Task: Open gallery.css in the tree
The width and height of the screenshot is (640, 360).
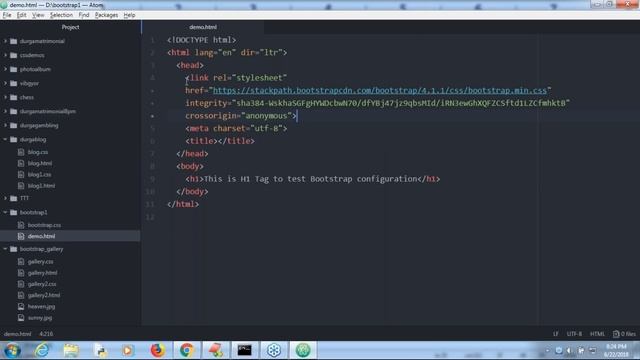Action: click(x=40, y=262)
